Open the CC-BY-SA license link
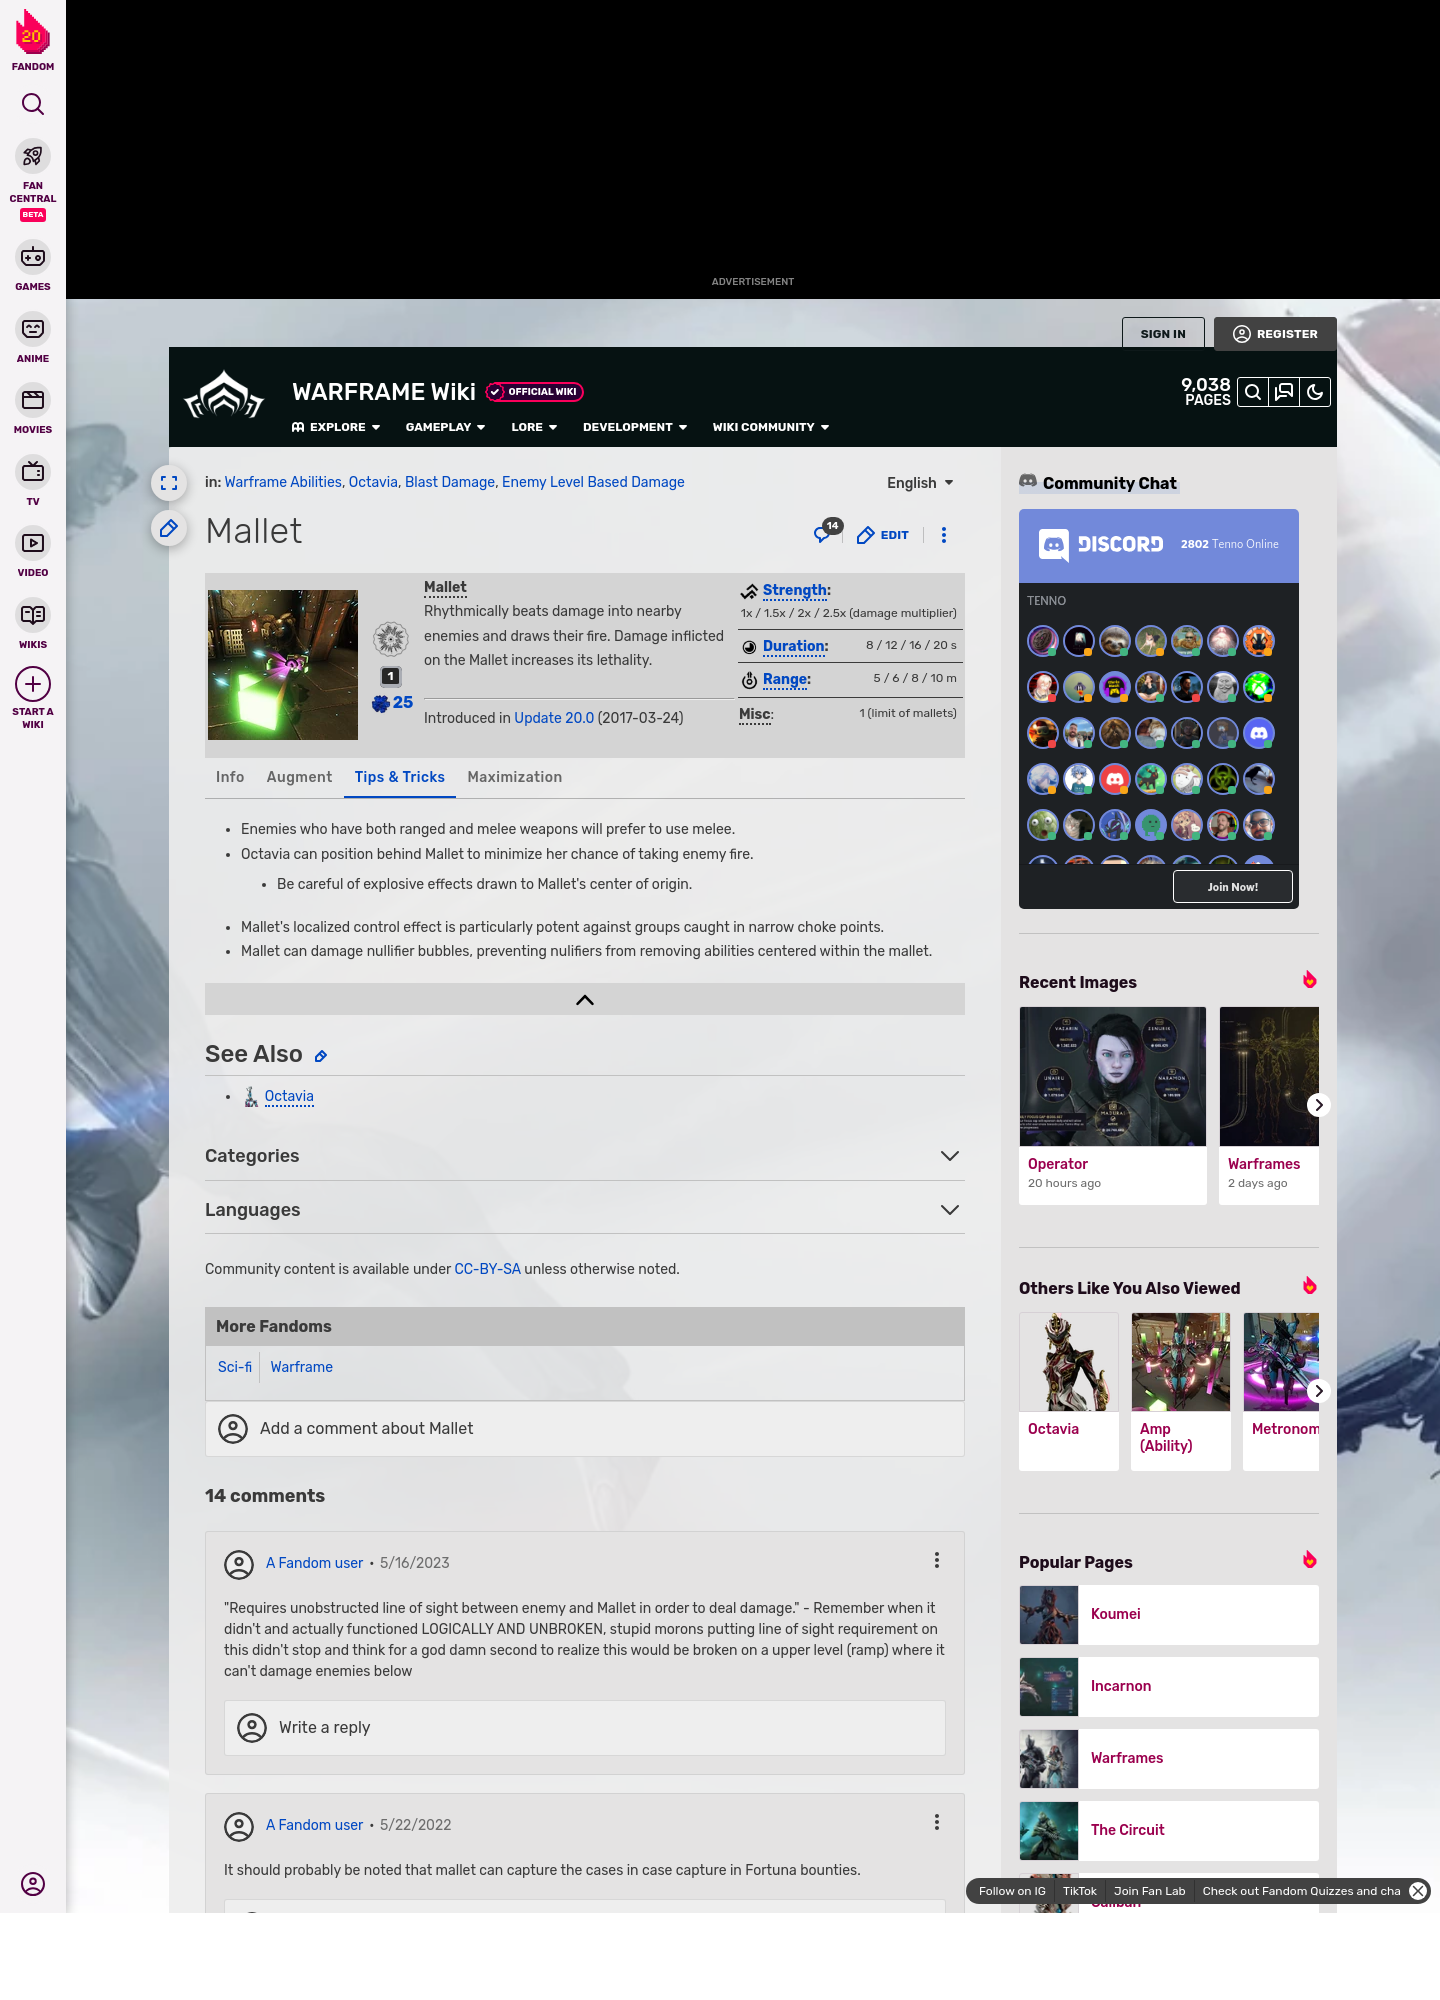The image size is (1440, 2000). (487, 1269)
